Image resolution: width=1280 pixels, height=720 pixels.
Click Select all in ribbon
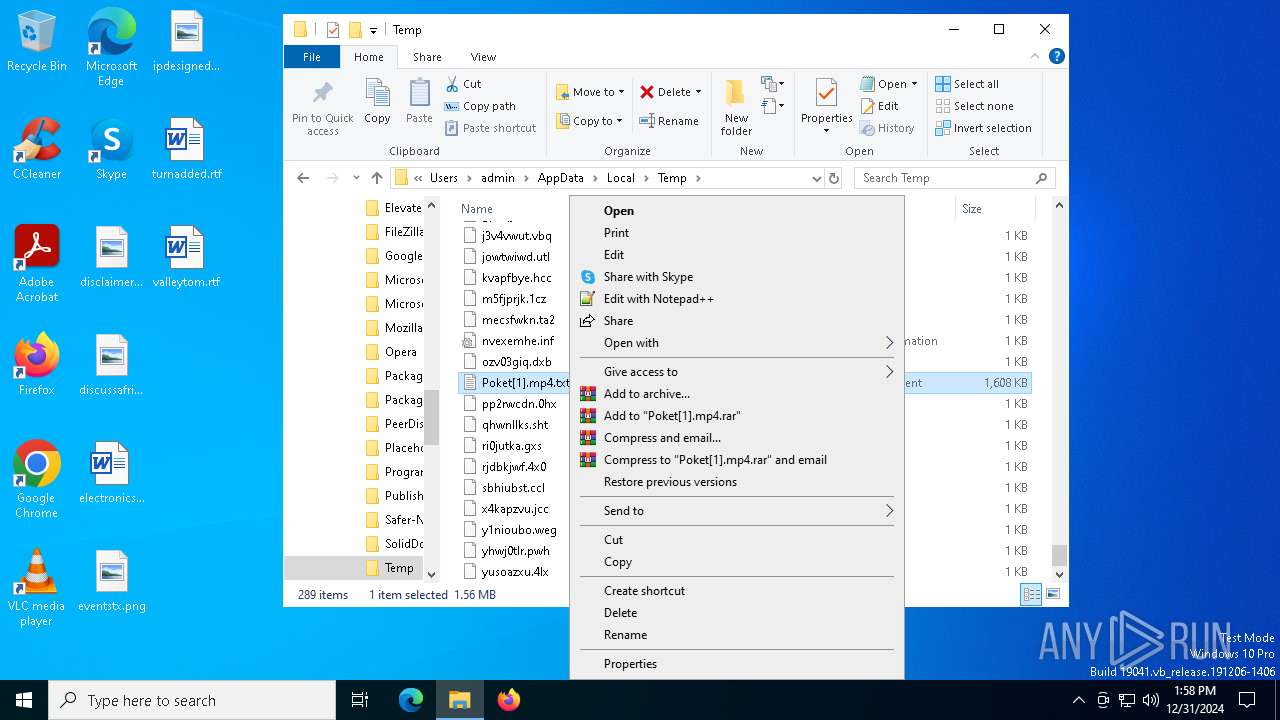(967, 84)
